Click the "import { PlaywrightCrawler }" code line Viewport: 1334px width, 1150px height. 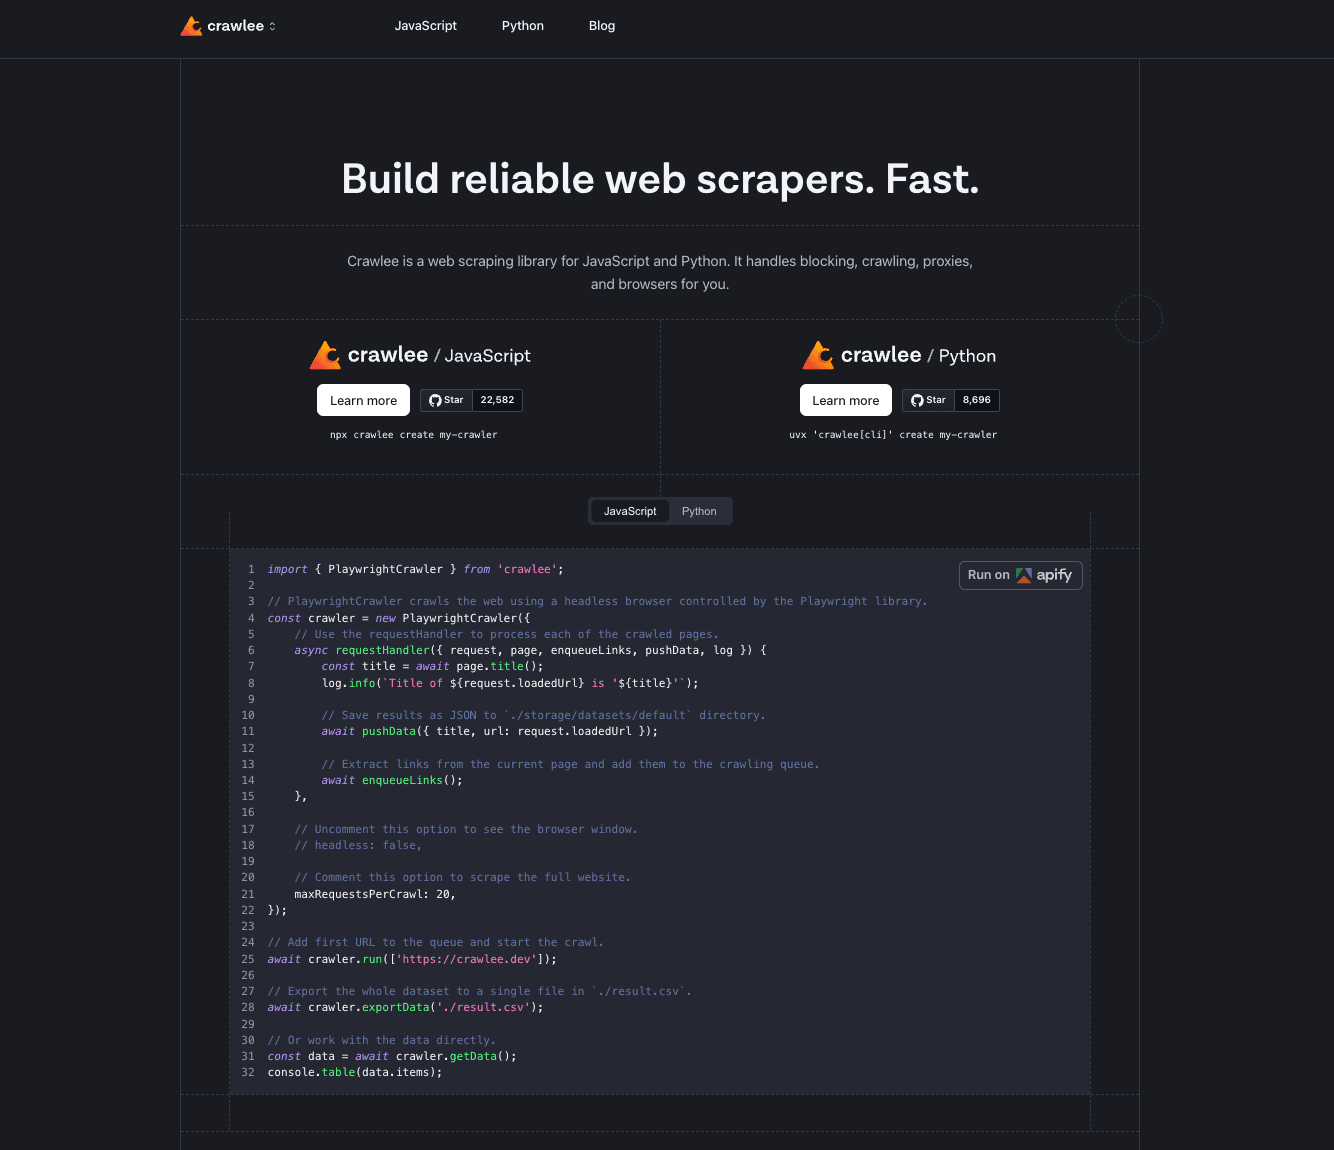416,569
